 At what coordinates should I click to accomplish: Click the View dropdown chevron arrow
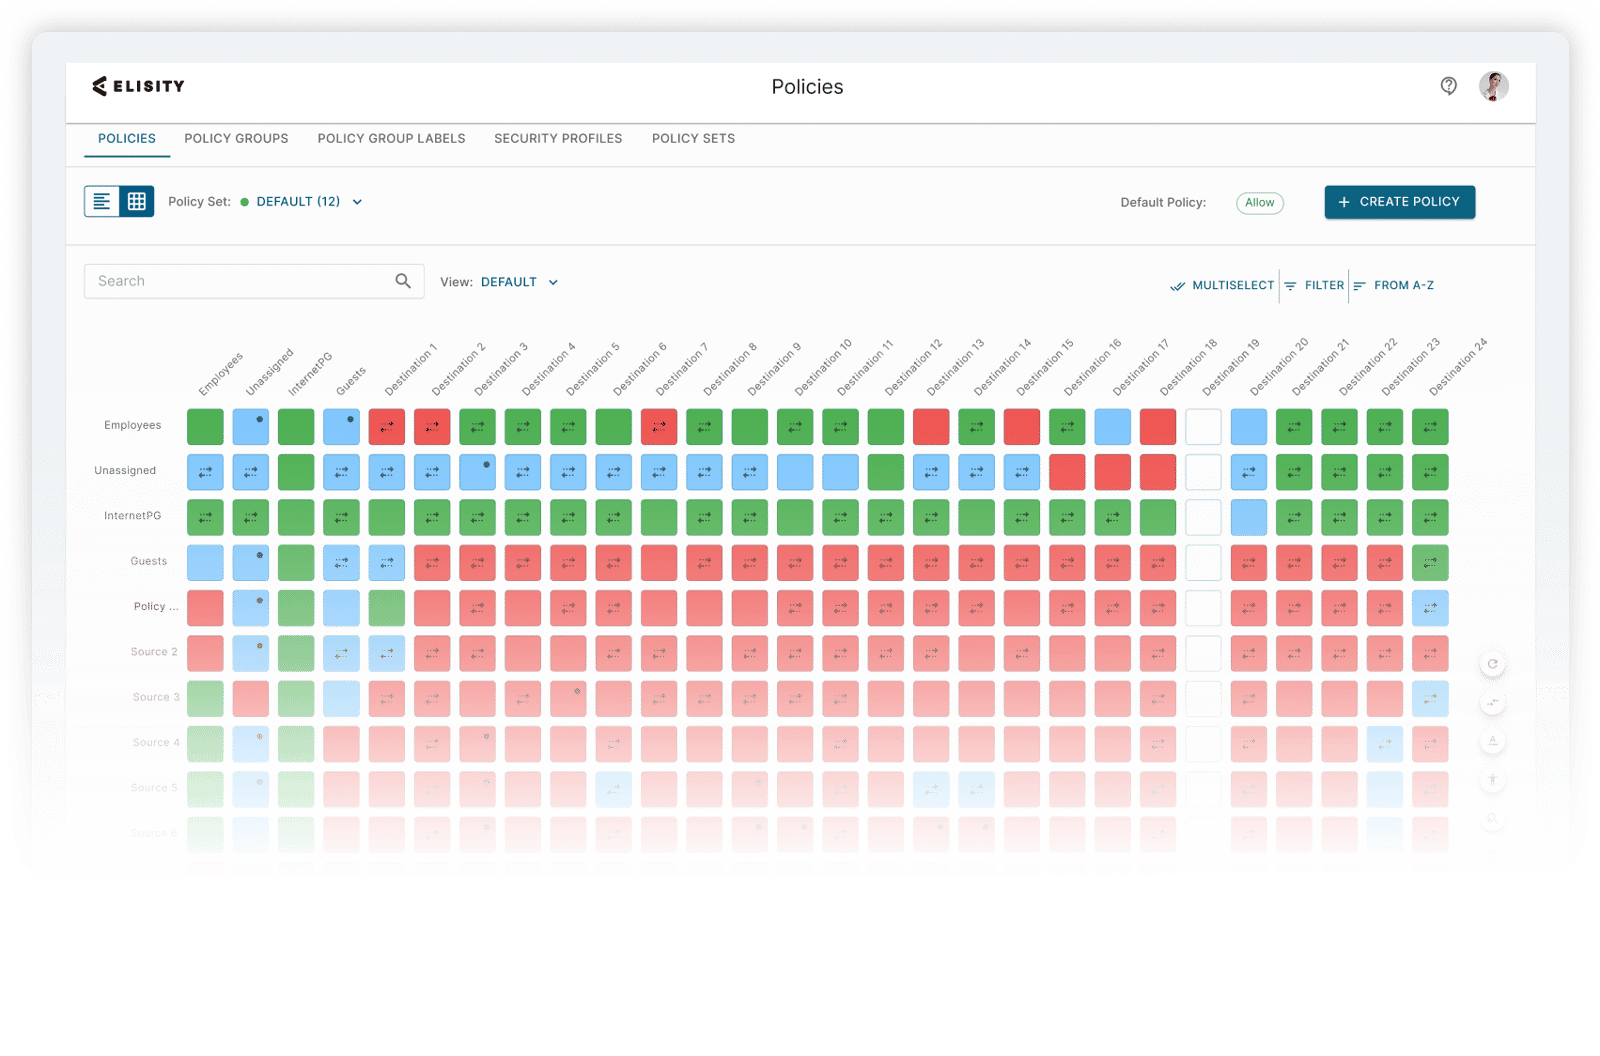click(553, 282)
